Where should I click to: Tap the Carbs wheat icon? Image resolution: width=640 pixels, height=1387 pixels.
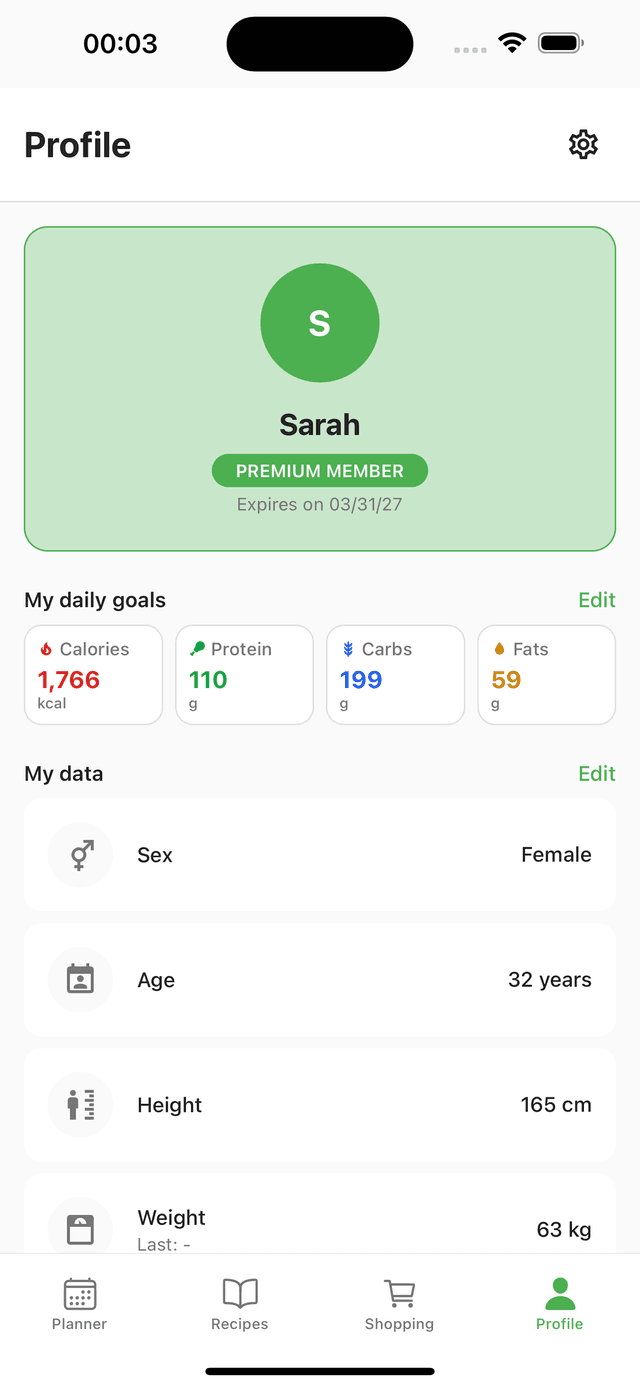[348, 649]
